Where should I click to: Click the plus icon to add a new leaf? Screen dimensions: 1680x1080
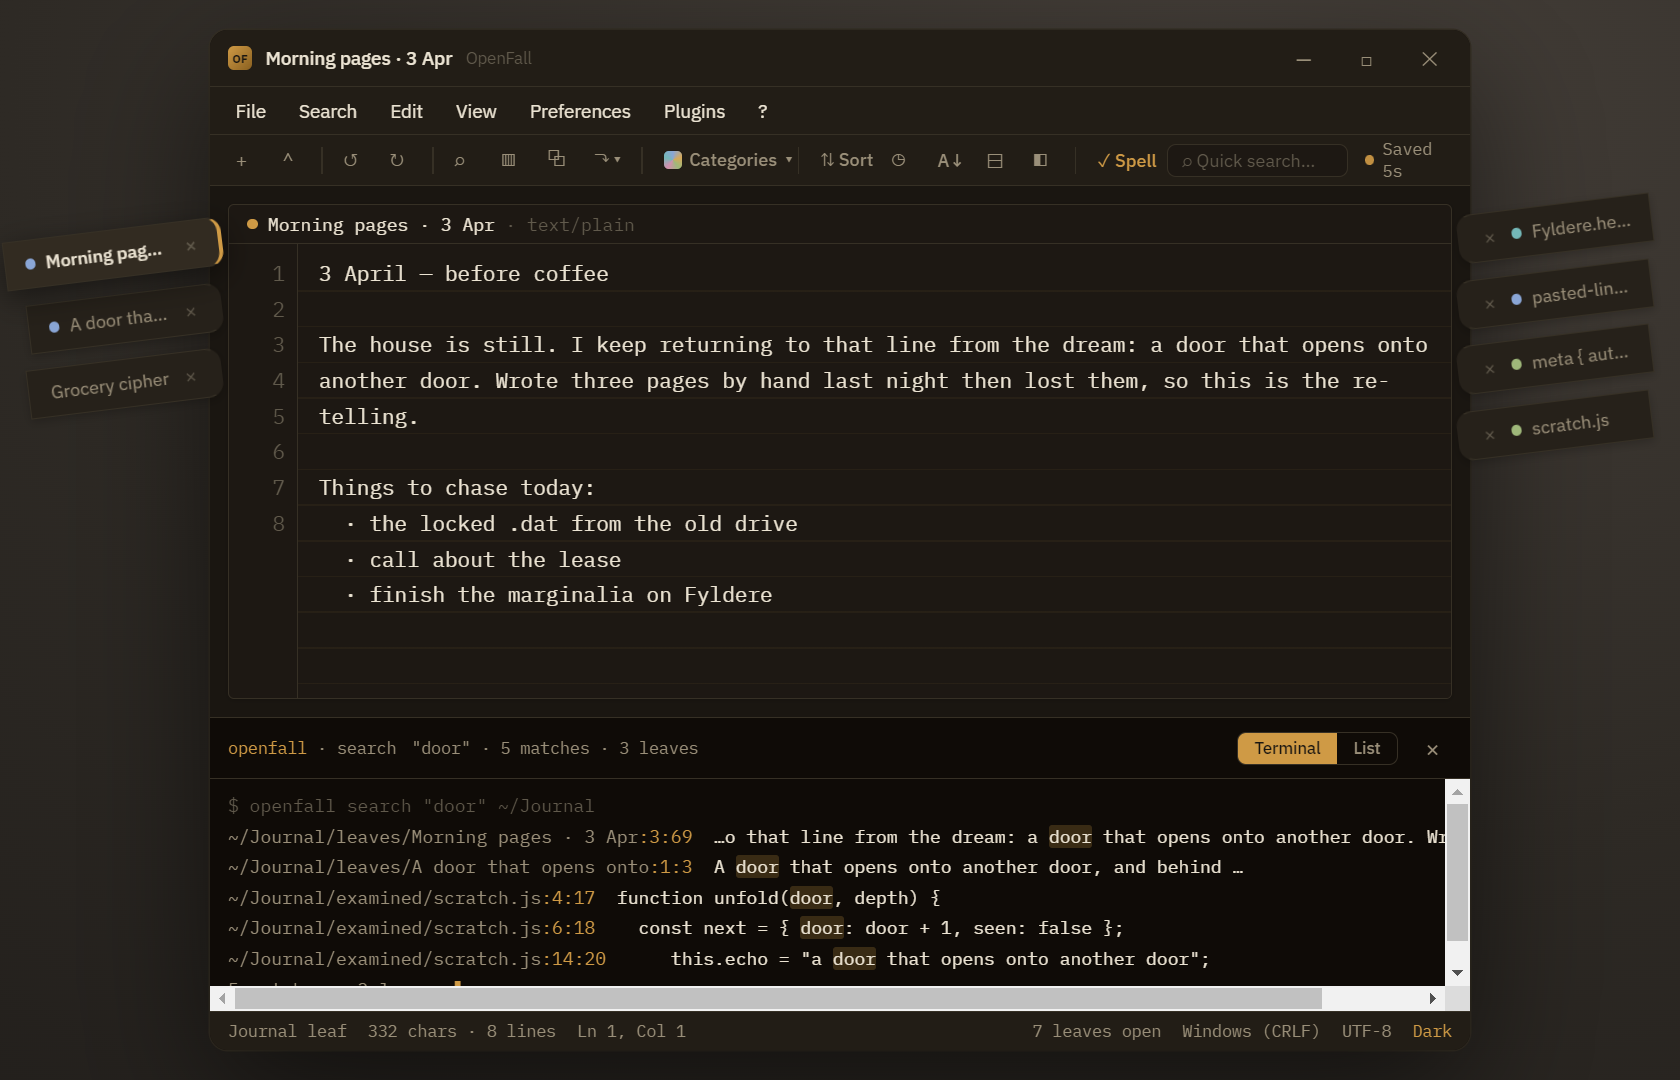click(241, 161)
